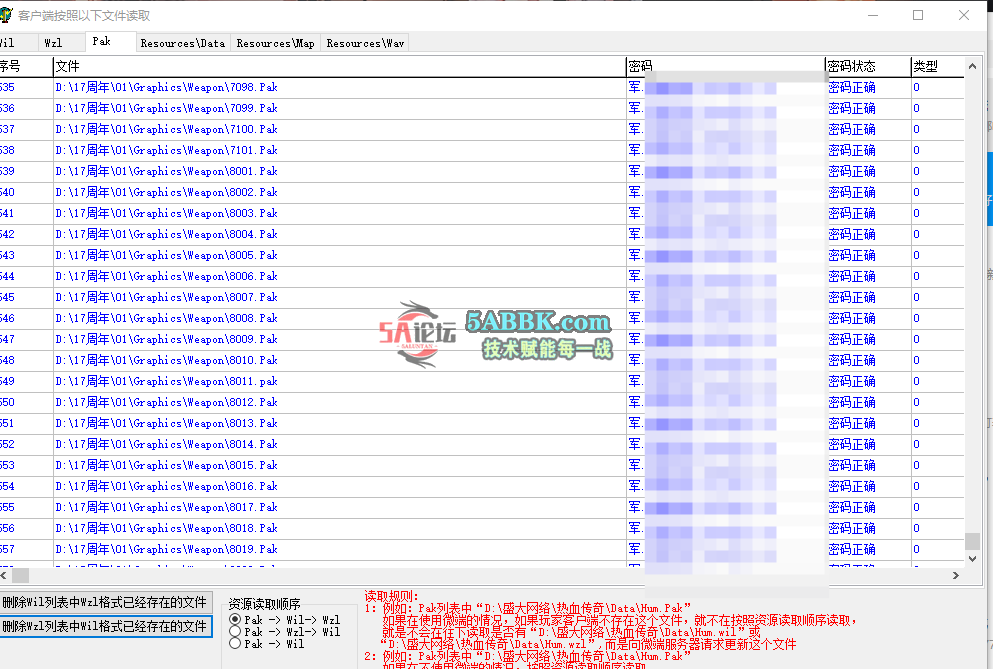This screenshot has width=993, height=669.
Task: Click 删除Wil列表中Wzl格式已经存在的文件 button
Action: click(x=105, y=602)
